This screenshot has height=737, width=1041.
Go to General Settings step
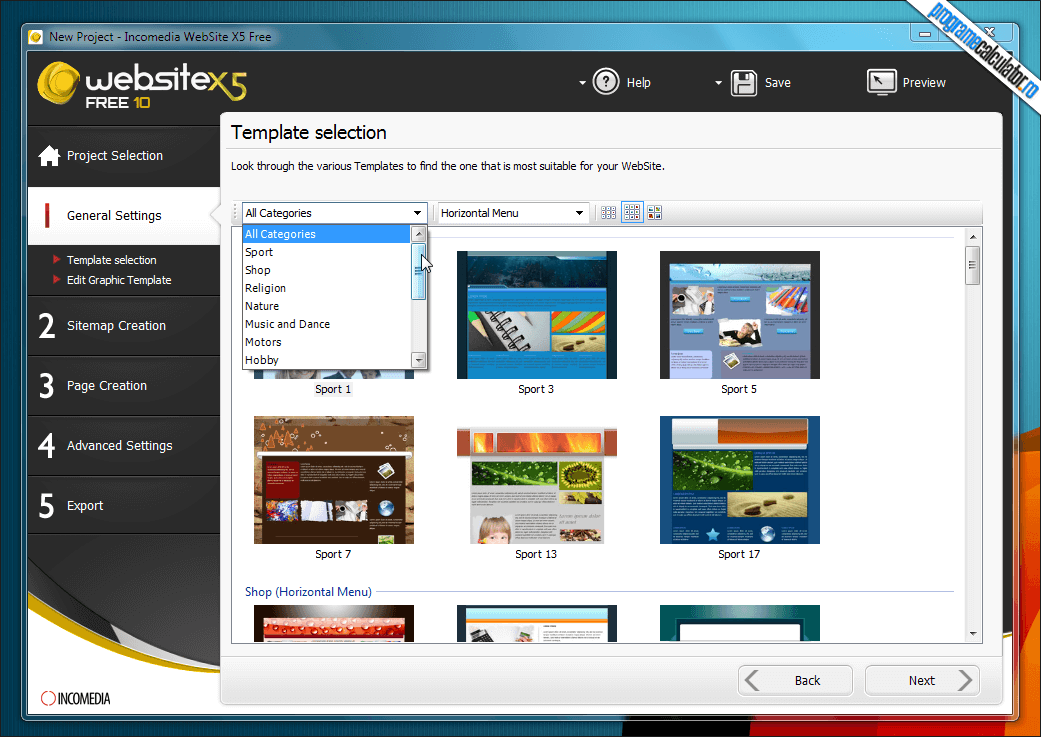[x=124, y=216]
